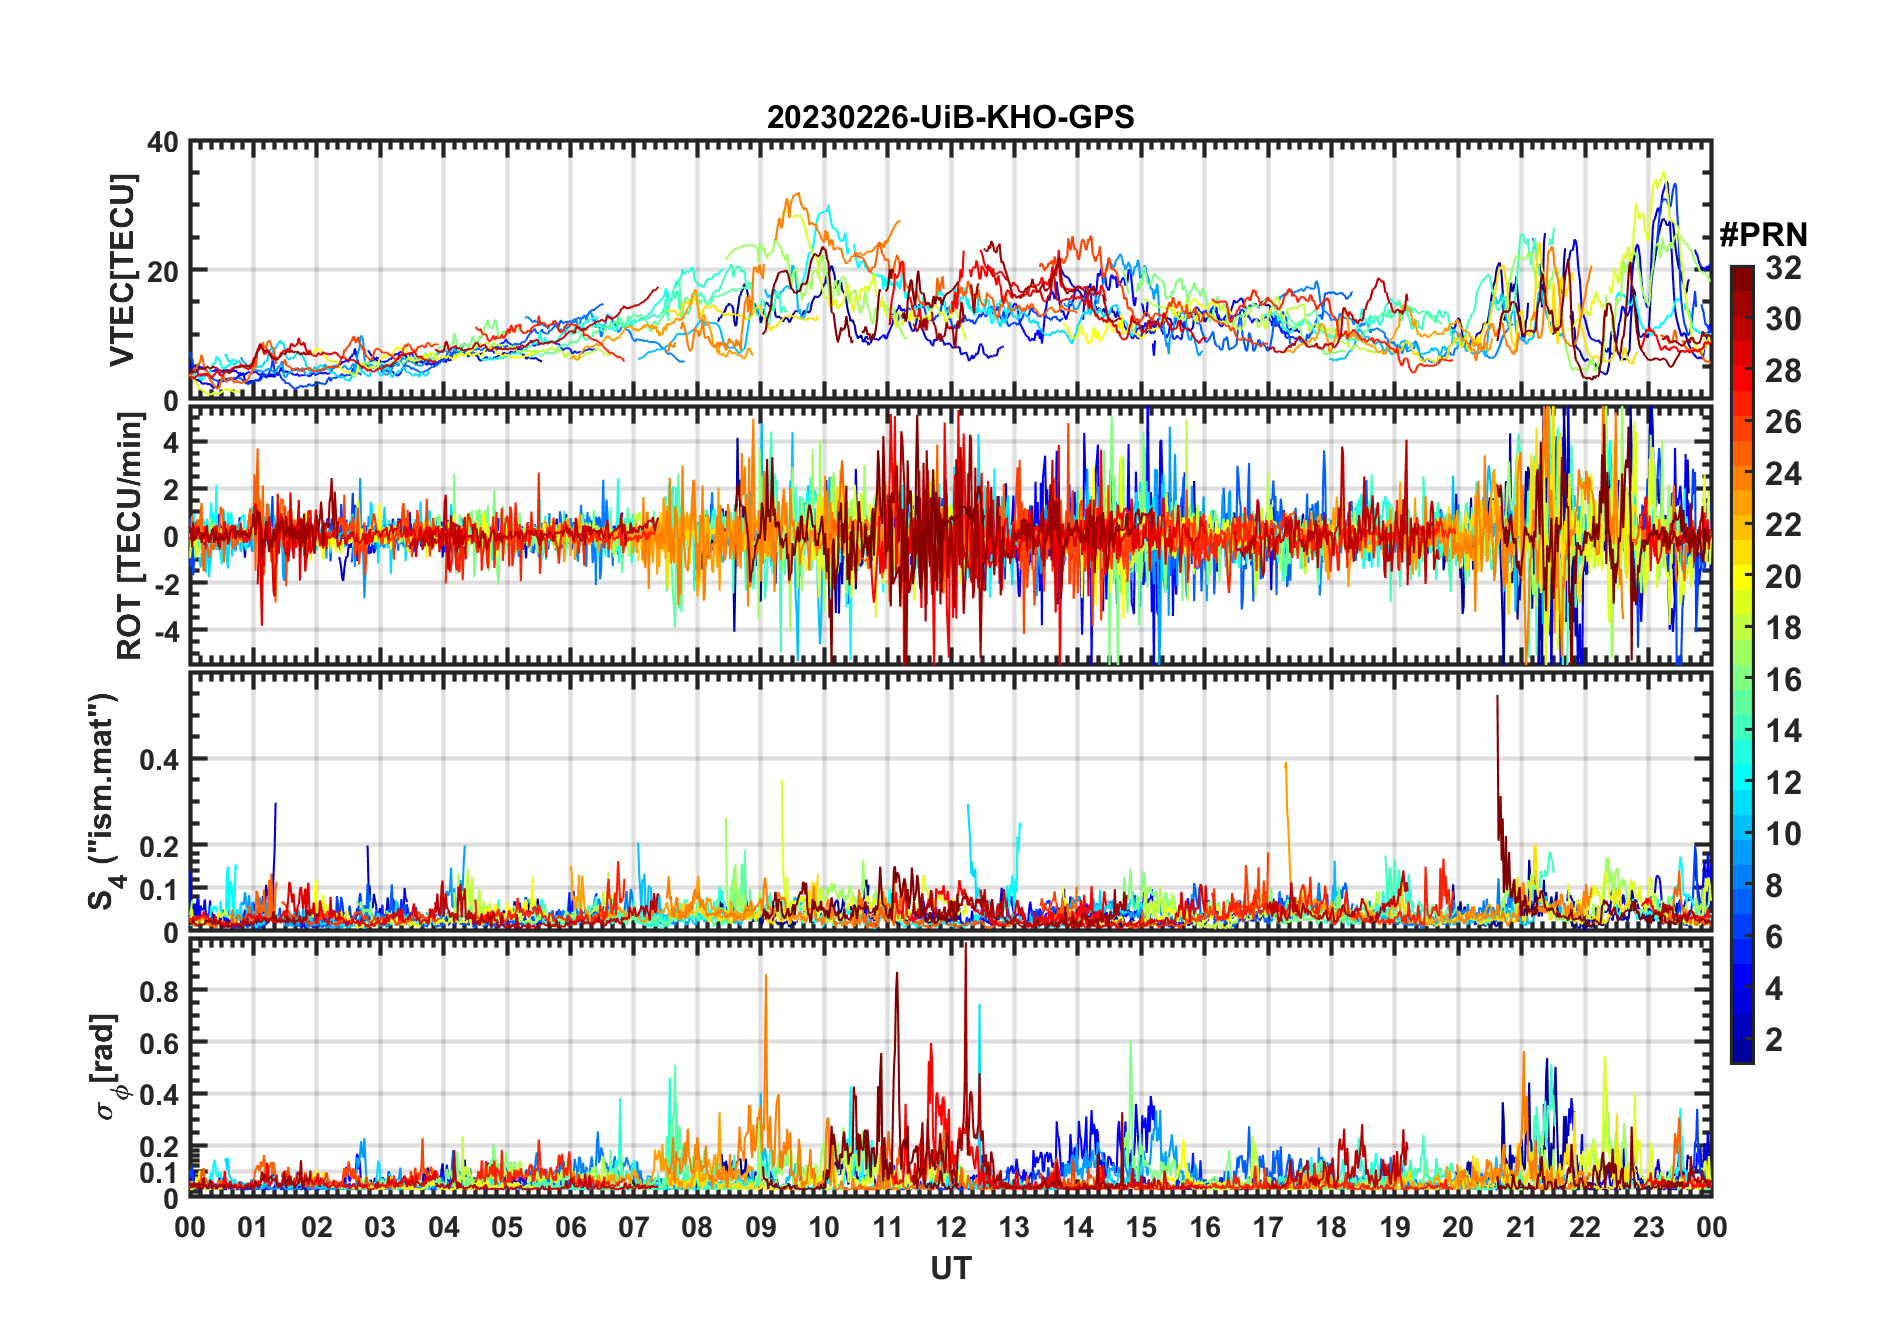Click UT axis hour label 13

pos(1014,1227)
